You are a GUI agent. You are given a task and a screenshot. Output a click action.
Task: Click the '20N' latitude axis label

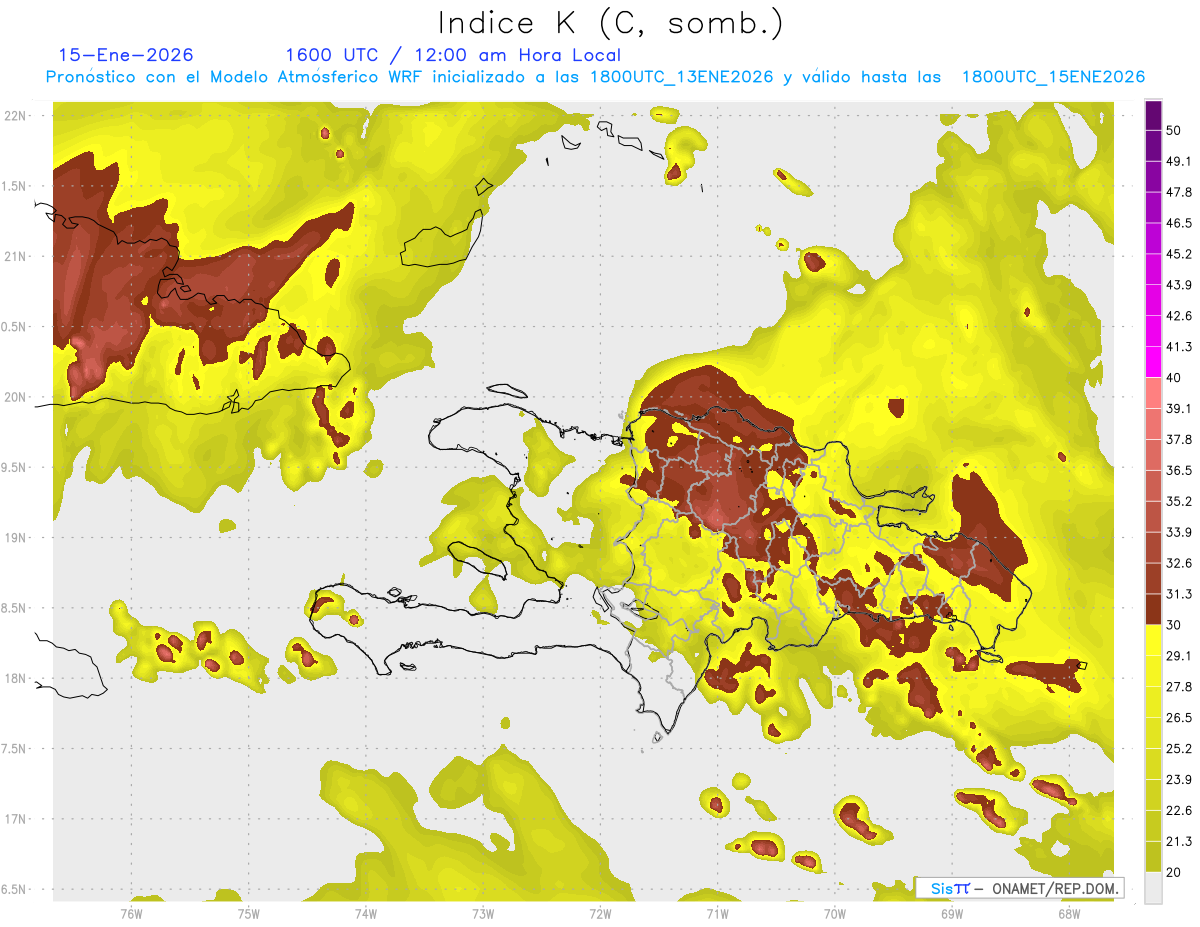[15, 397]
